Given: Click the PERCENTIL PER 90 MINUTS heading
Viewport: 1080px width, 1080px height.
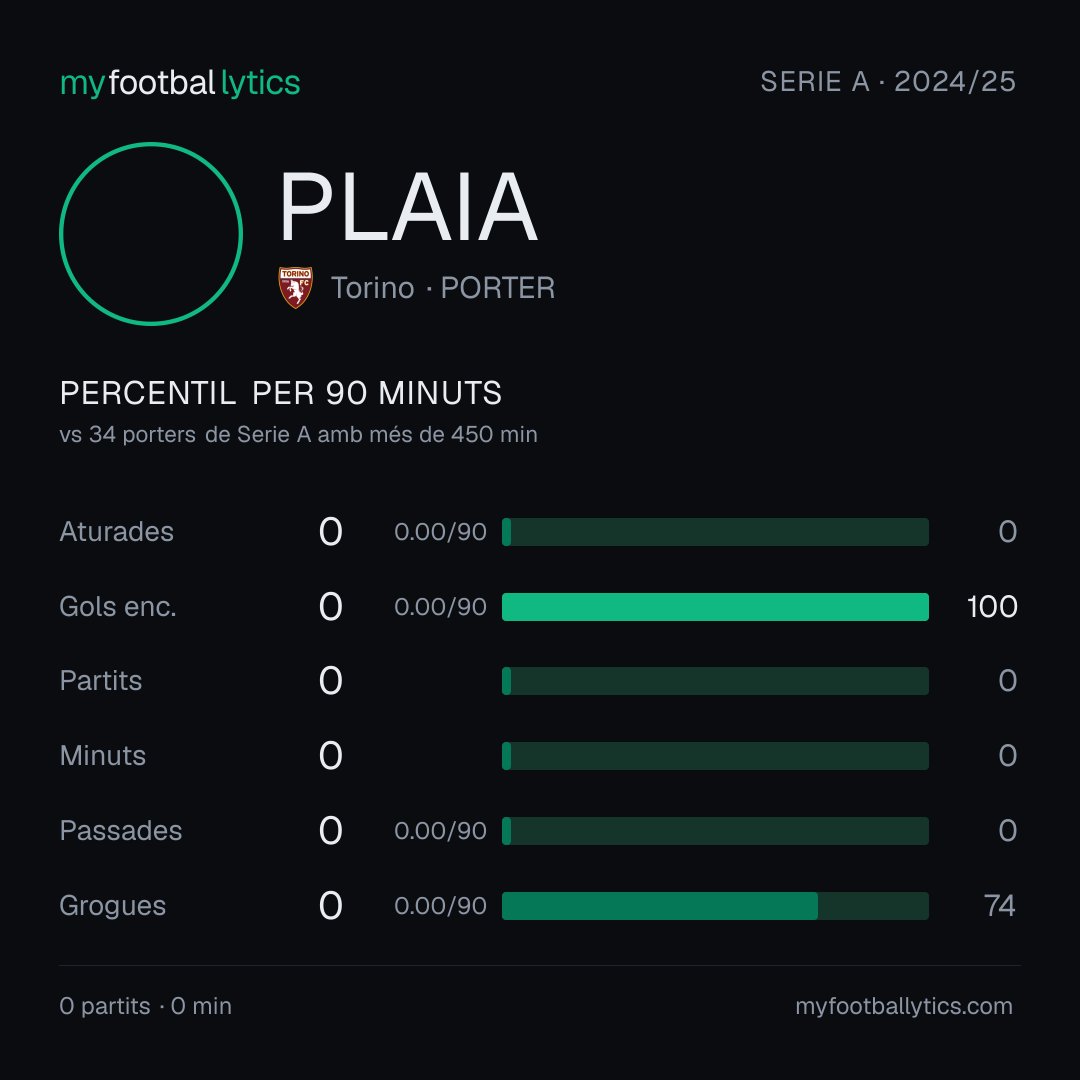Looking at the screenshot, I should pyautogui.click(x=280, y=393).
